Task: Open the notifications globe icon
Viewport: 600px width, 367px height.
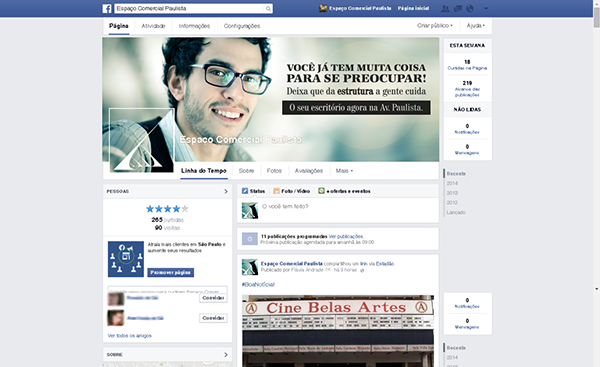Action: point(470,8)
